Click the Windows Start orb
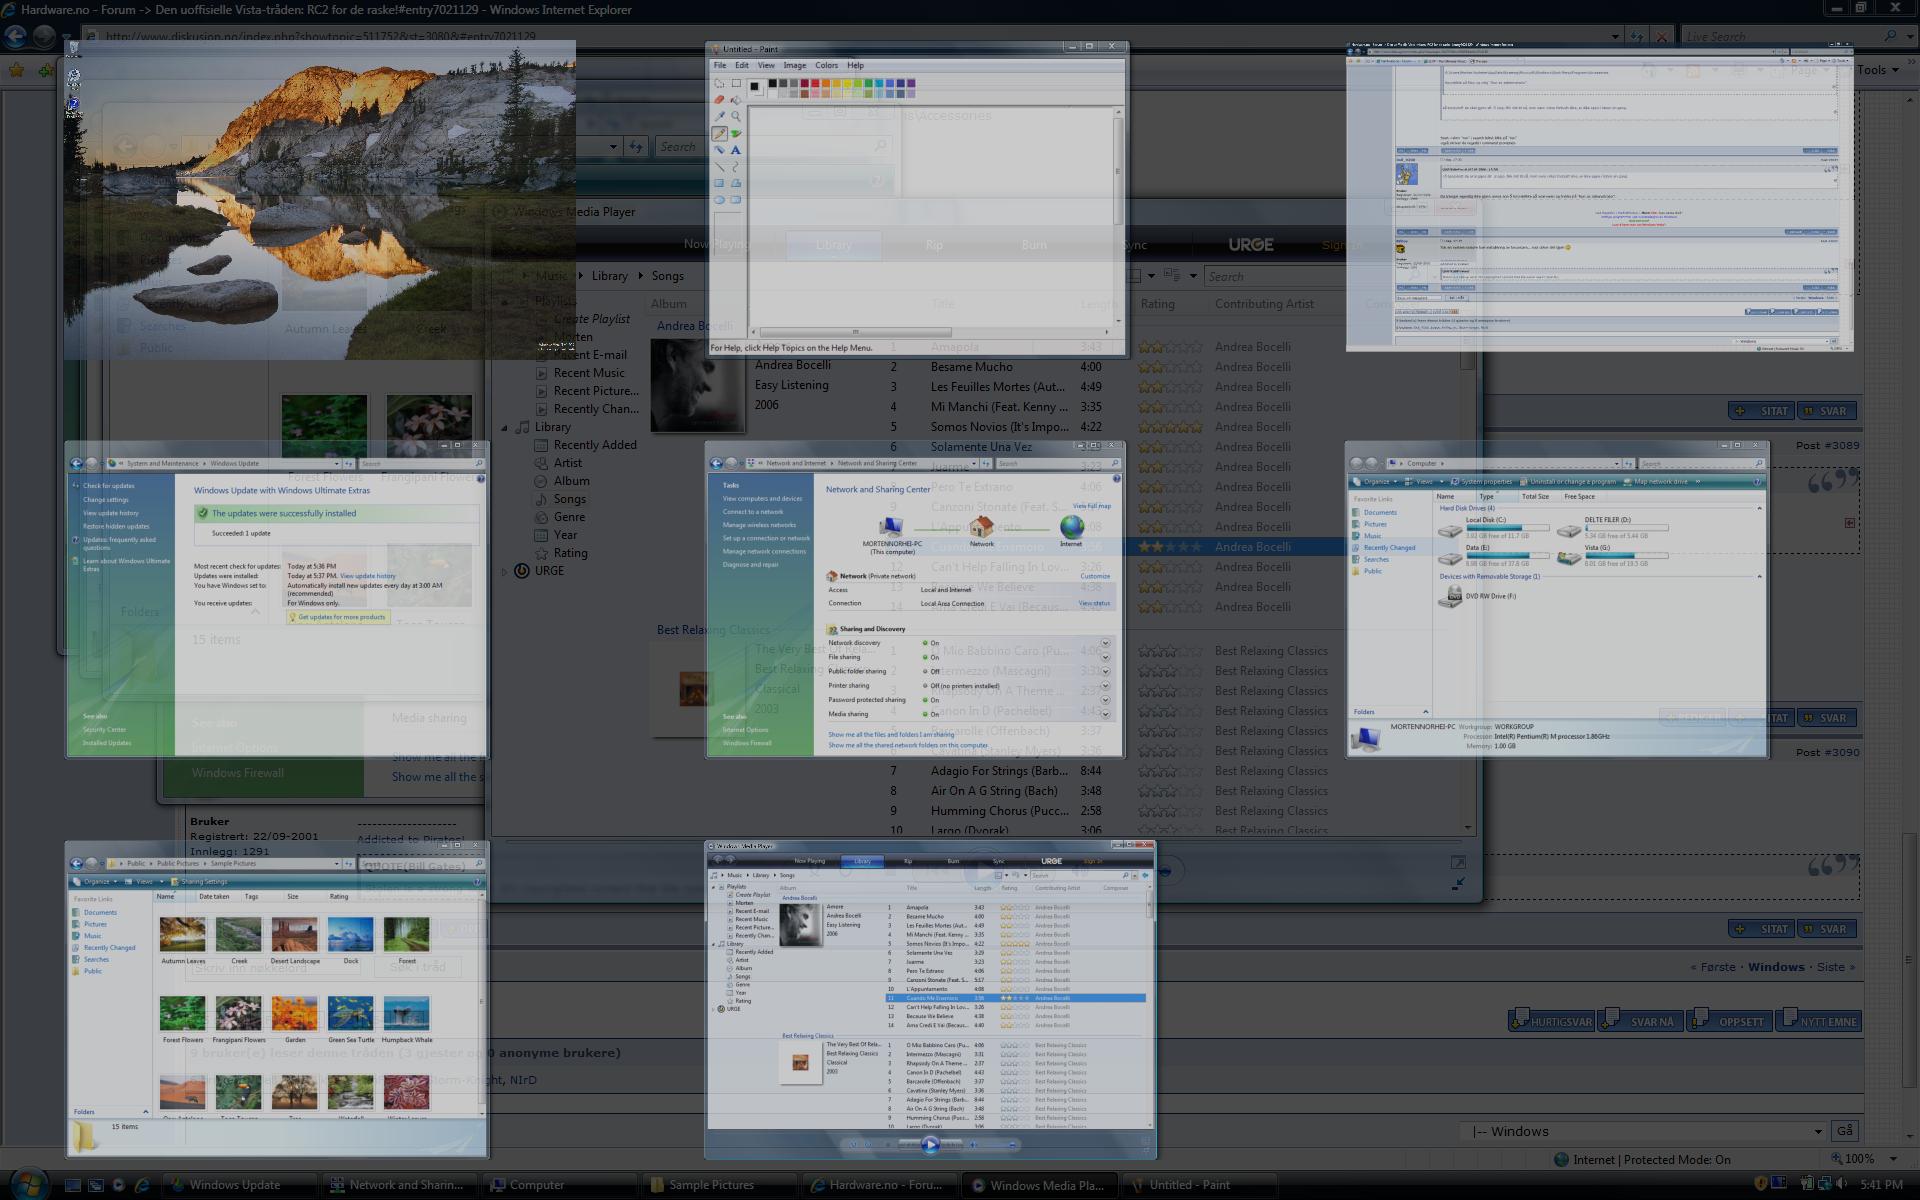1920x1200 pixels. (x=30, y=1184)
